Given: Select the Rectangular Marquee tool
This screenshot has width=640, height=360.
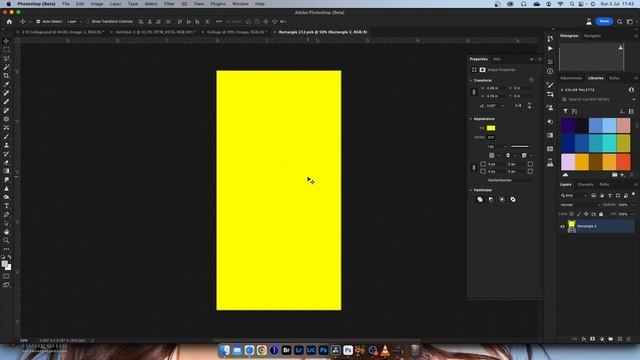Looking at the screenshot, I should point(6,50).
